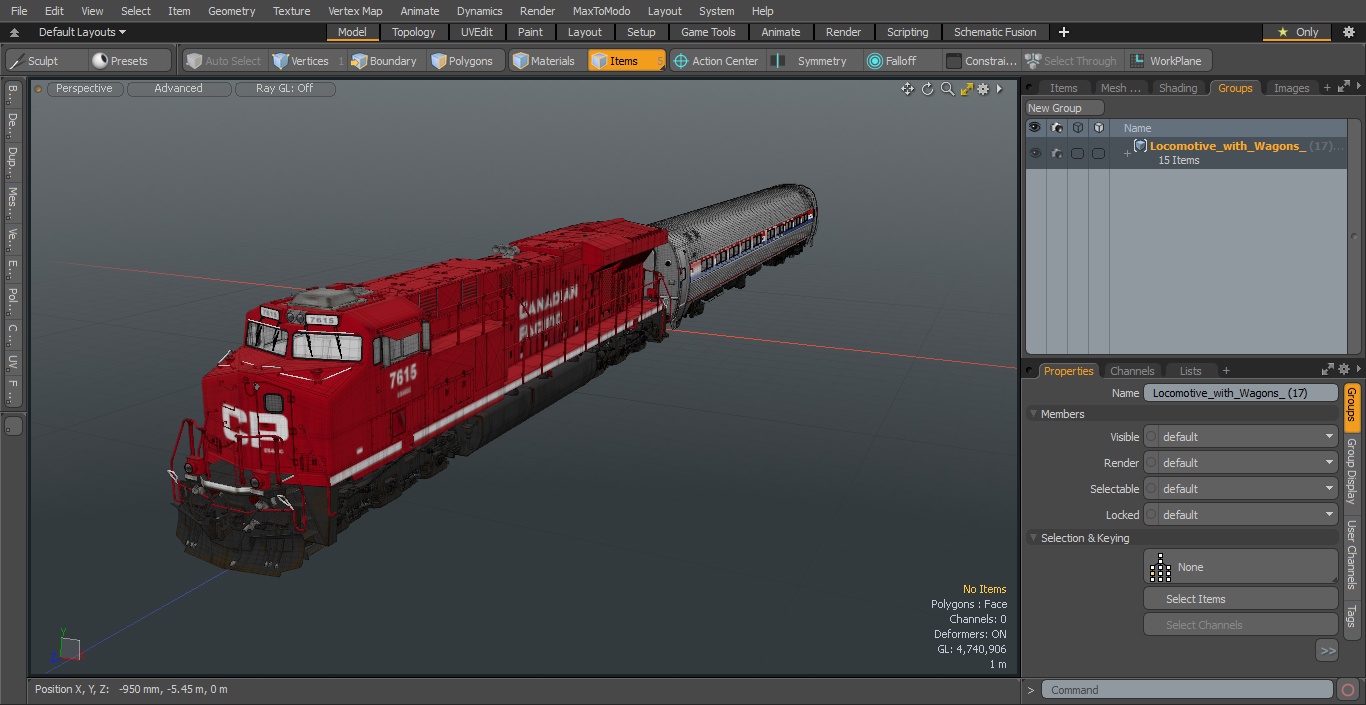
Task: Click the Select Through button
Action: click(x=1072, y=61)
